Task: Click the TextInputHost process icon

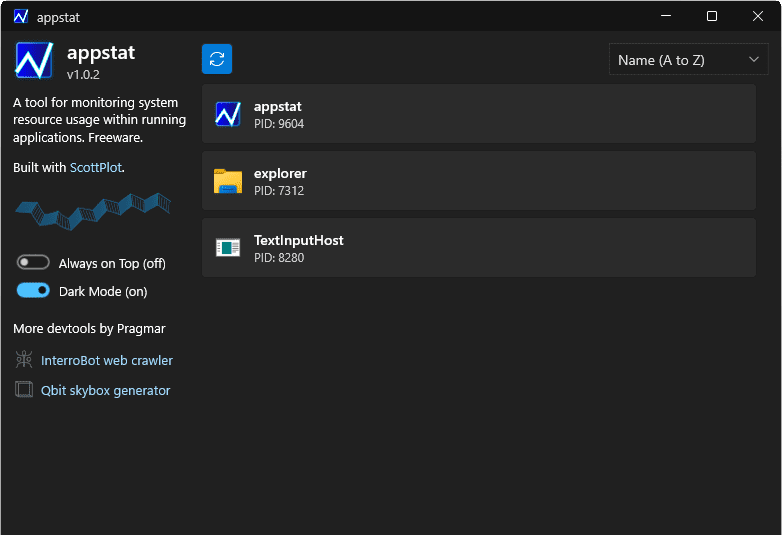Action: coord(228,248)
